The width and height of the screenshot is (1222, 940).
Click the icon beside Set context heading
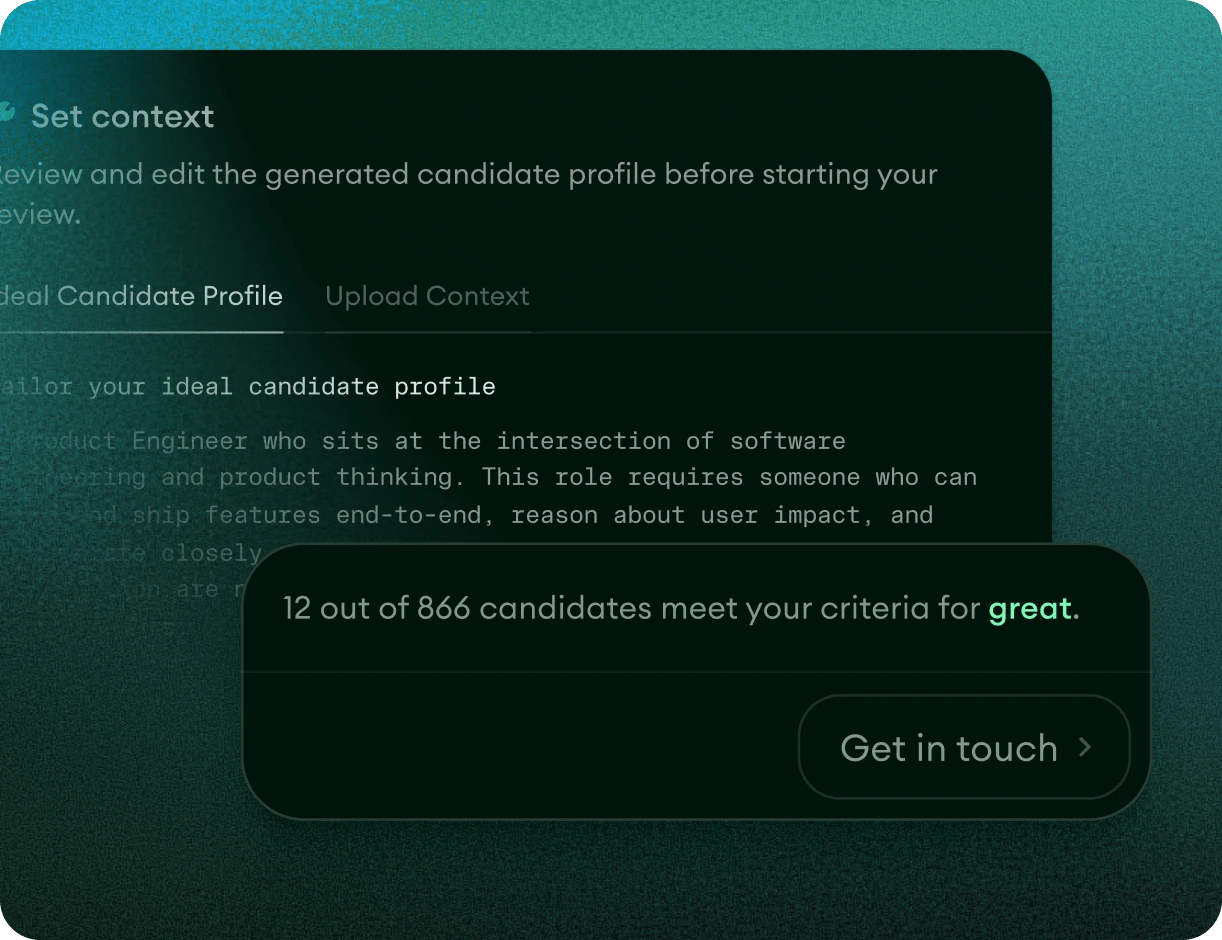(x=7, y=113)
